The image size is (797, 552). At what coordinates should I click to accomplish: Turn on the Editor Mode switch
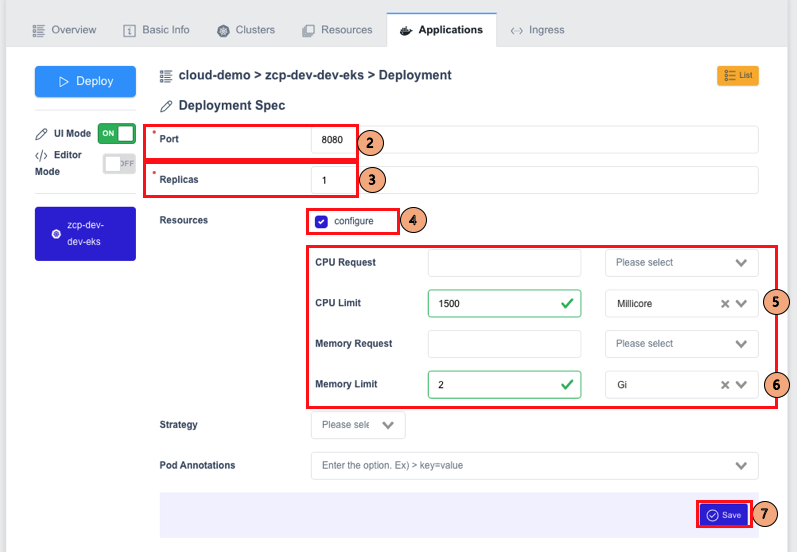[119, 164]
